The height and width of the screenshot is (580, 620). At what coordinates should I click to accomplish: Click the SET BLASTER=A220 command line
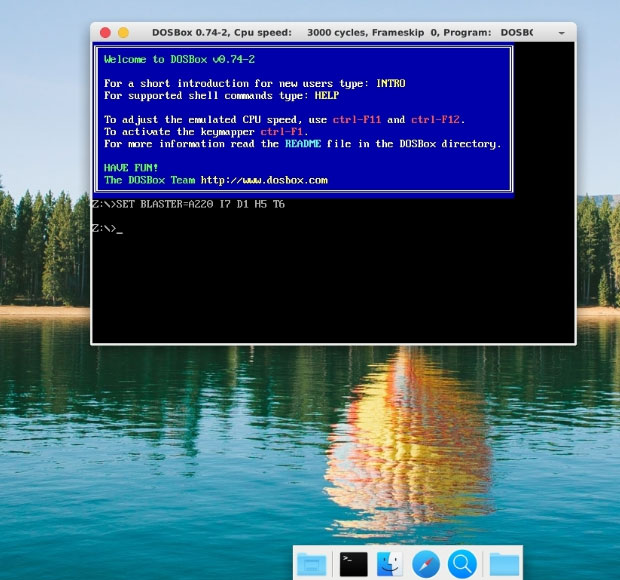tap(188, 204)
